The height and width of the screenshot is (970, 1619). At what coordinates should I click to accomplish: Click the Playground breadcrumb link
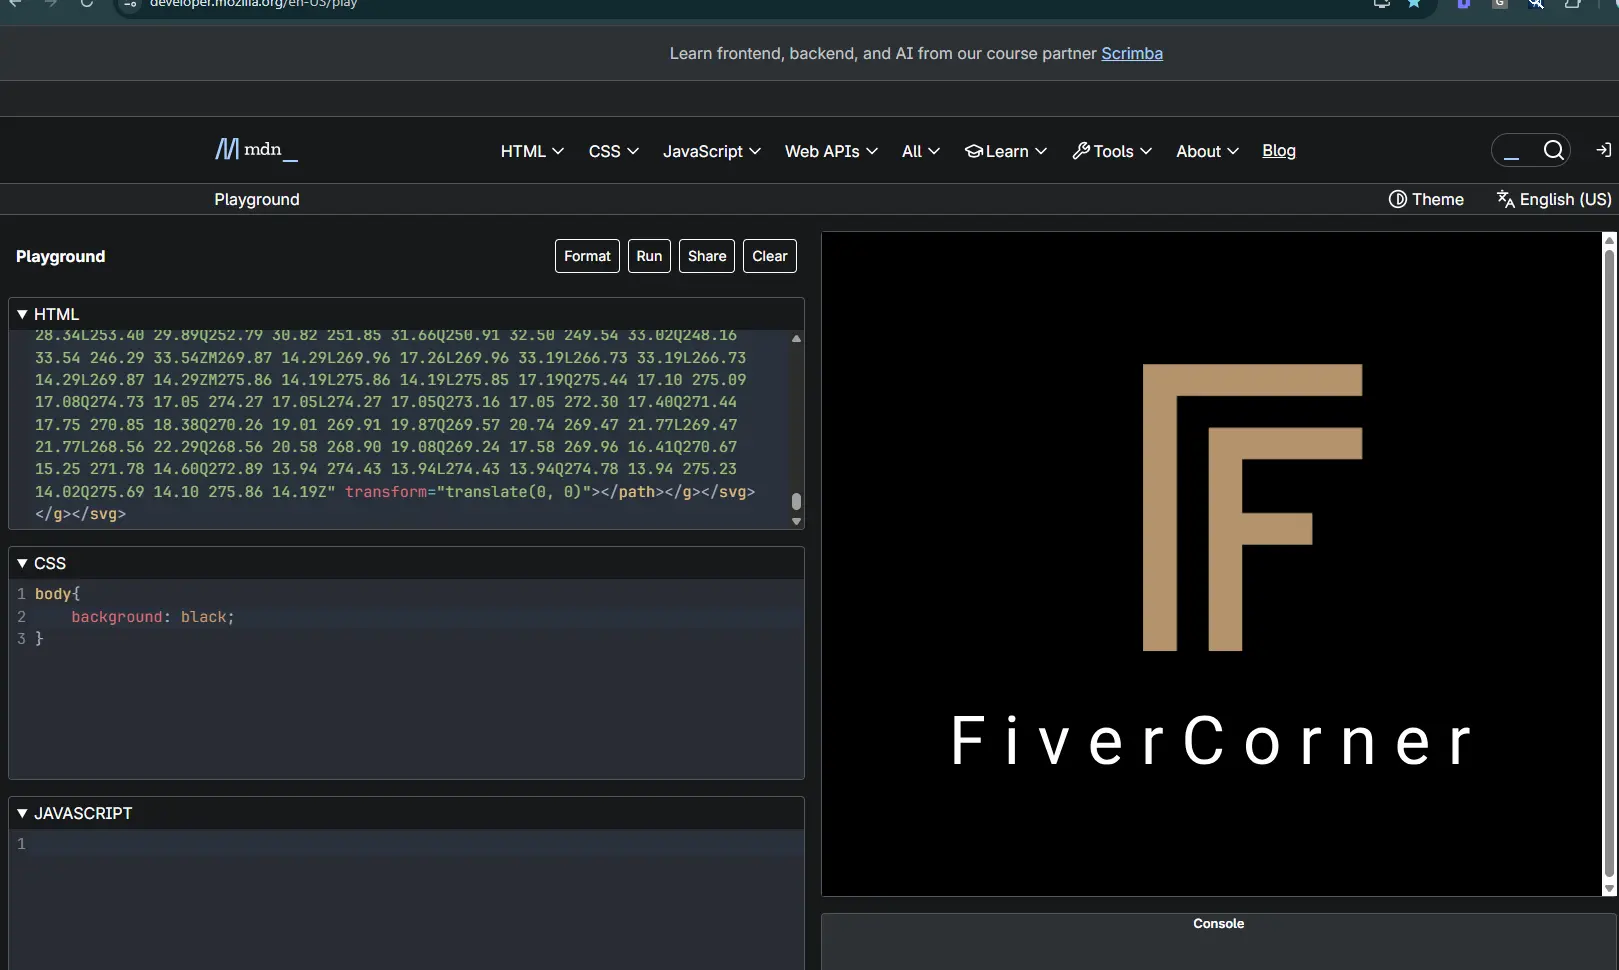pyautogui.click(x=257, y=199)
